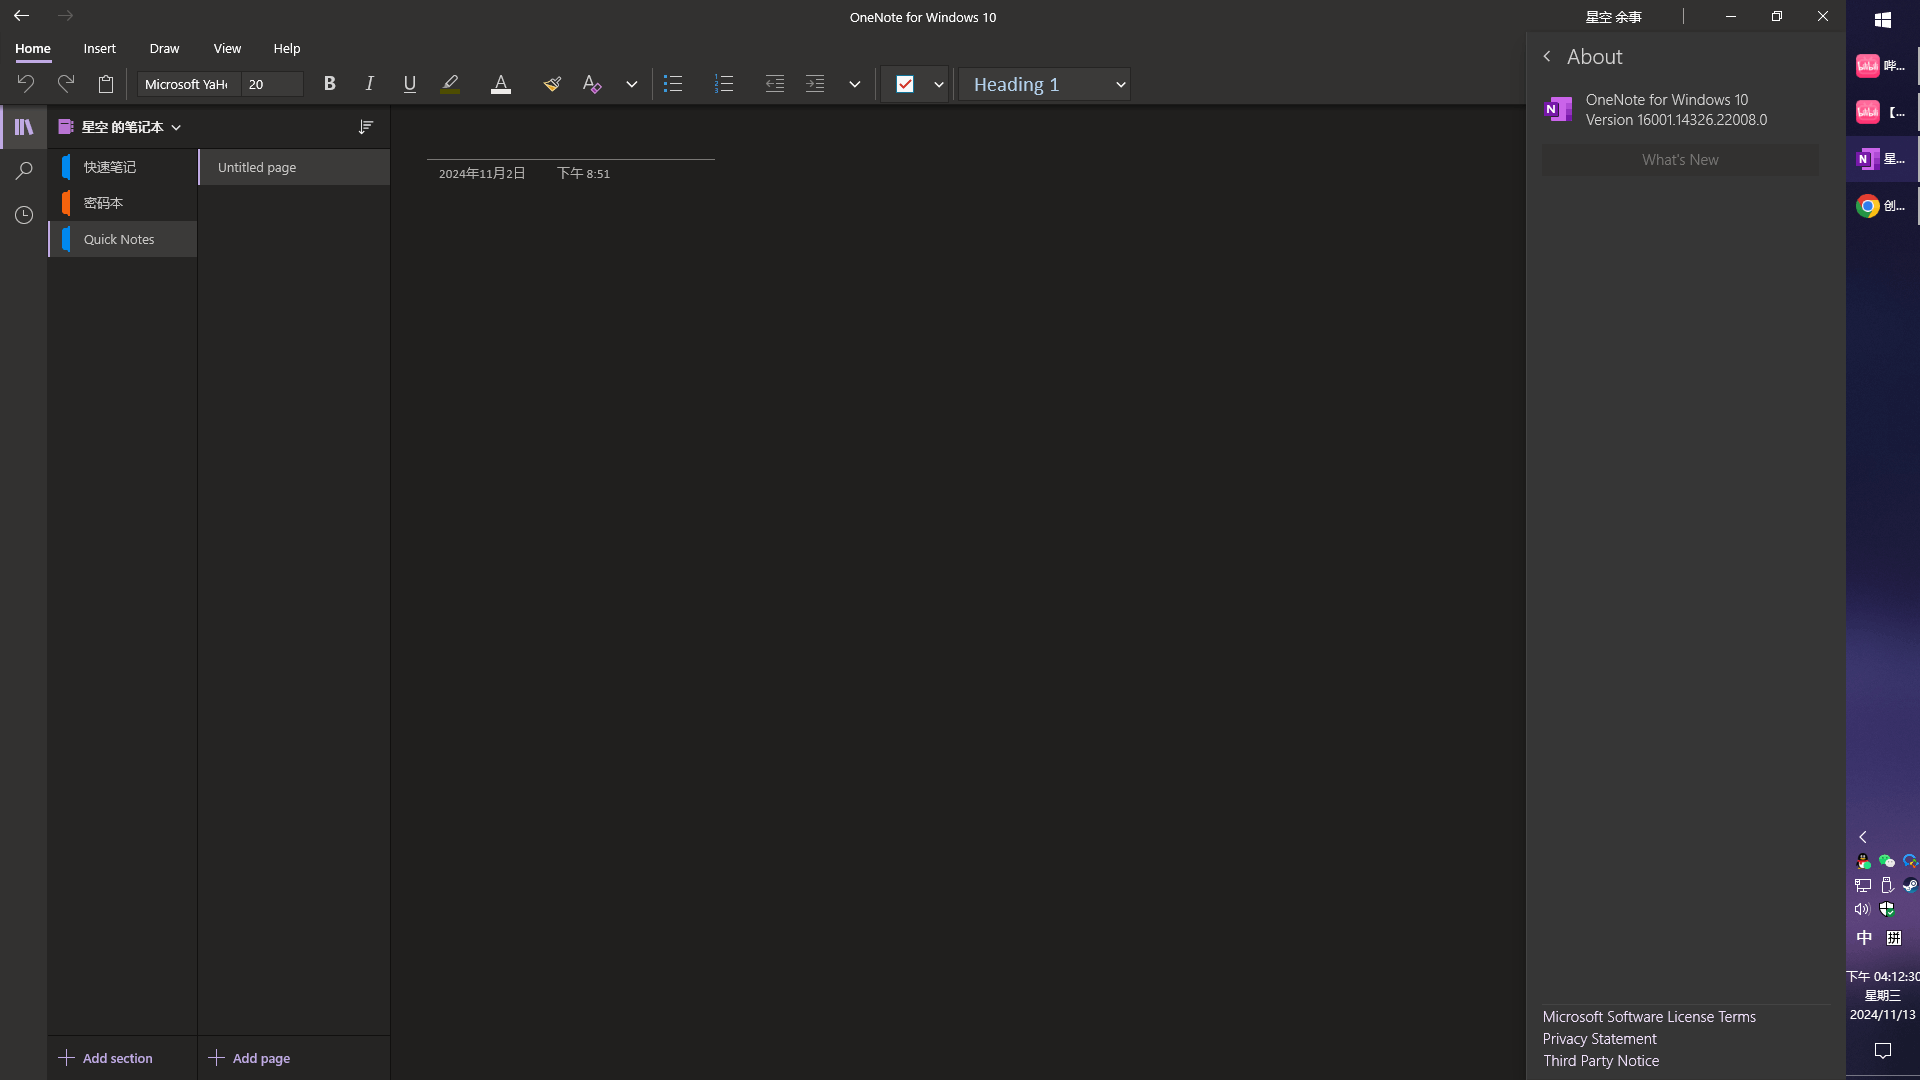
Task: Open the notebooks library panel
Action: coord(22,127)
